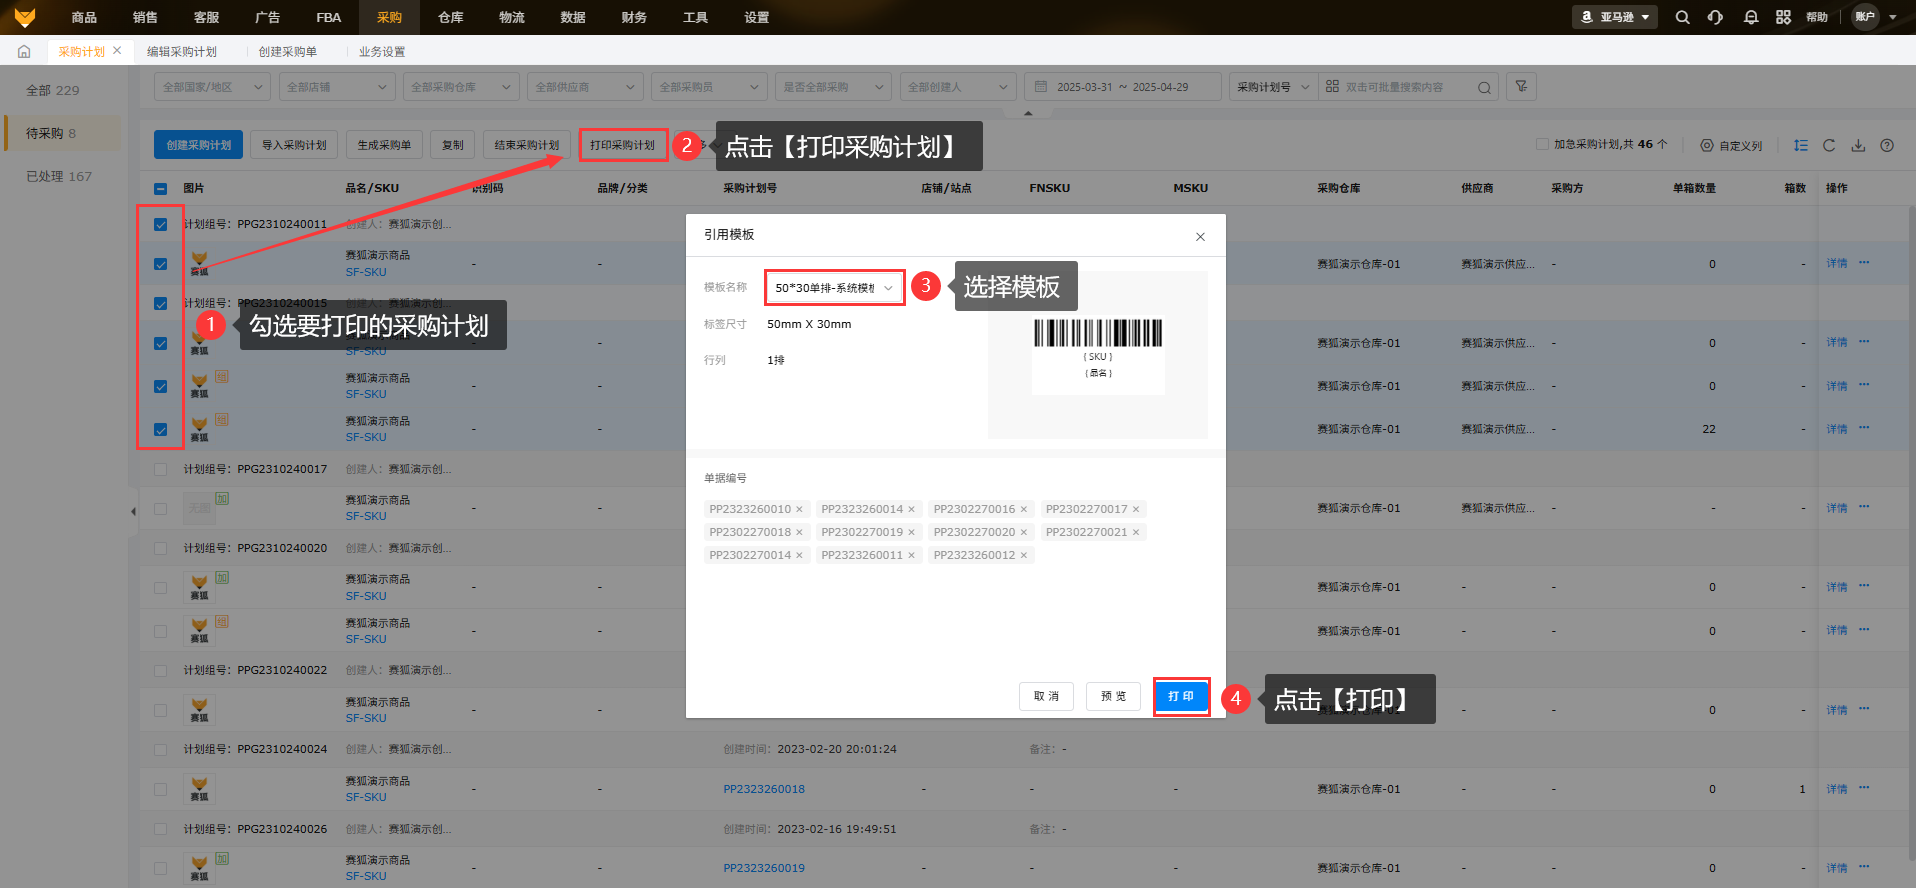Remove document number PP2323260010 tag
Screen dimensions: 1916x888
click(799, 509)
